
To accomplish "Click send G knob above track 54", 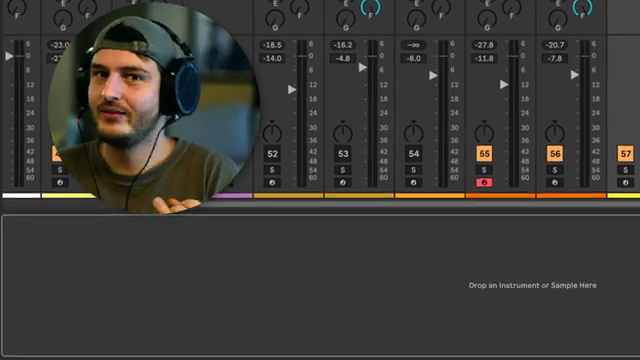I will tap(416, 20).
